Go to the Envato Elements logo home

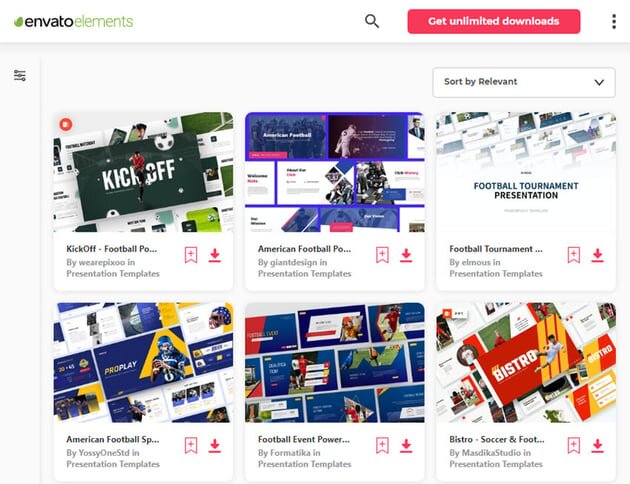click(x=74, y=21)
